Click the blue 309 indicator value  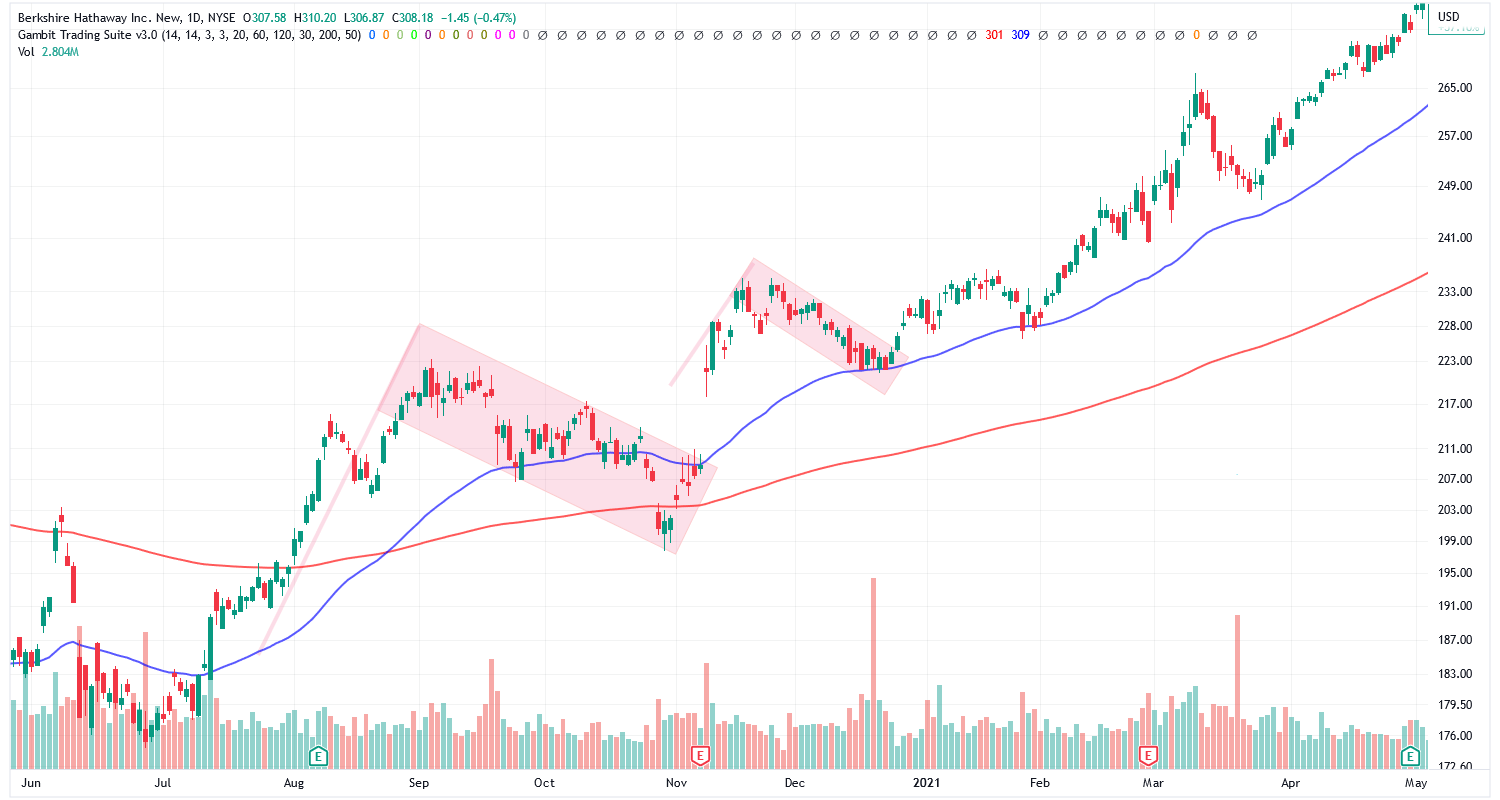pyautogui.click(x=1020, y=34)
